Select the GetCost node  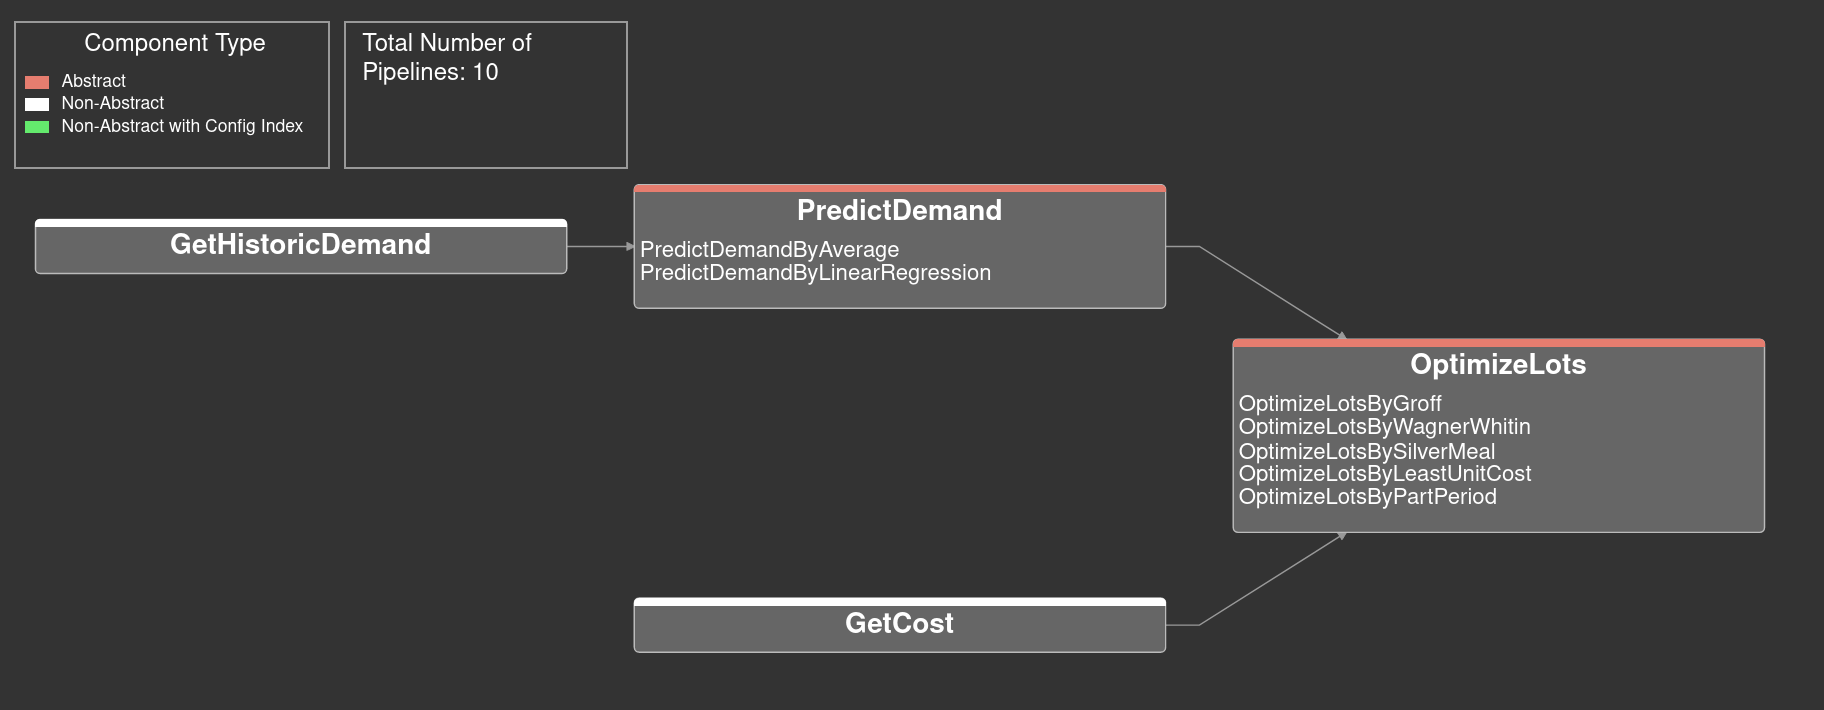coord(899,624)
